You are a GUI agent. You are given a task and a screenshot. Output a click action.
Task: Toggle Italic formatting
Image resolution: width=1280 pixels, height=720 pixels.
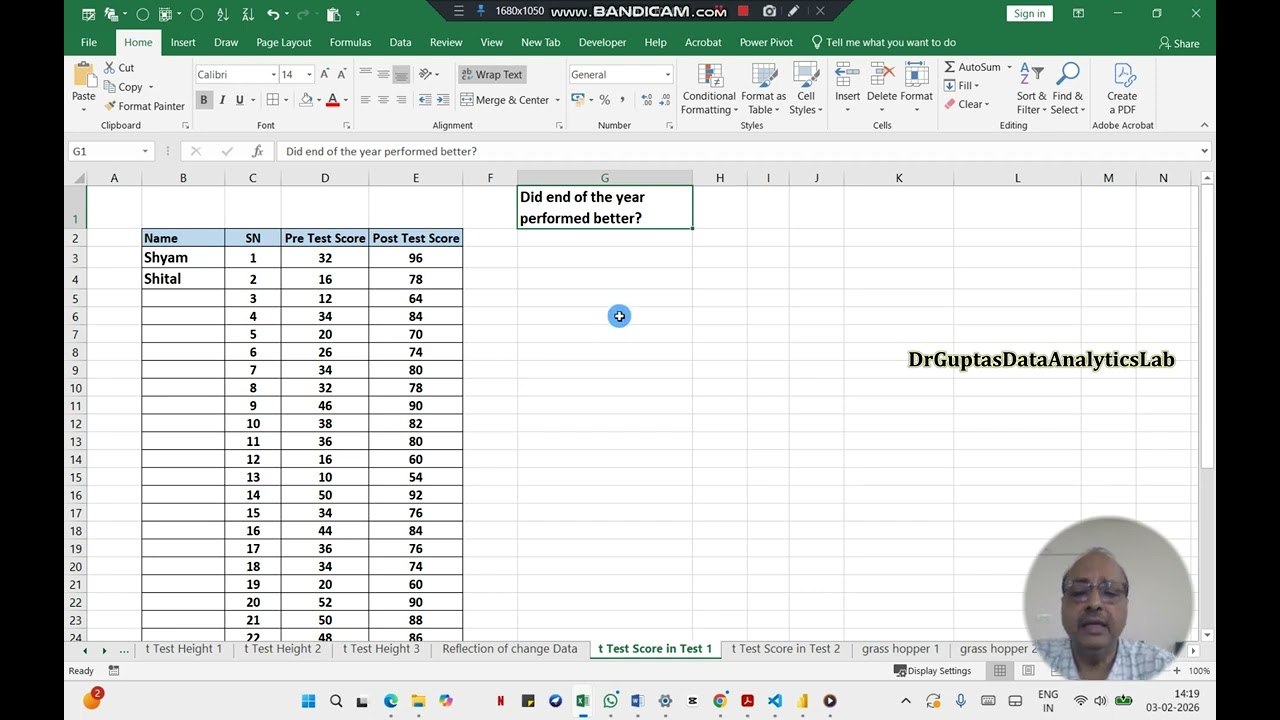pos(221,100)
